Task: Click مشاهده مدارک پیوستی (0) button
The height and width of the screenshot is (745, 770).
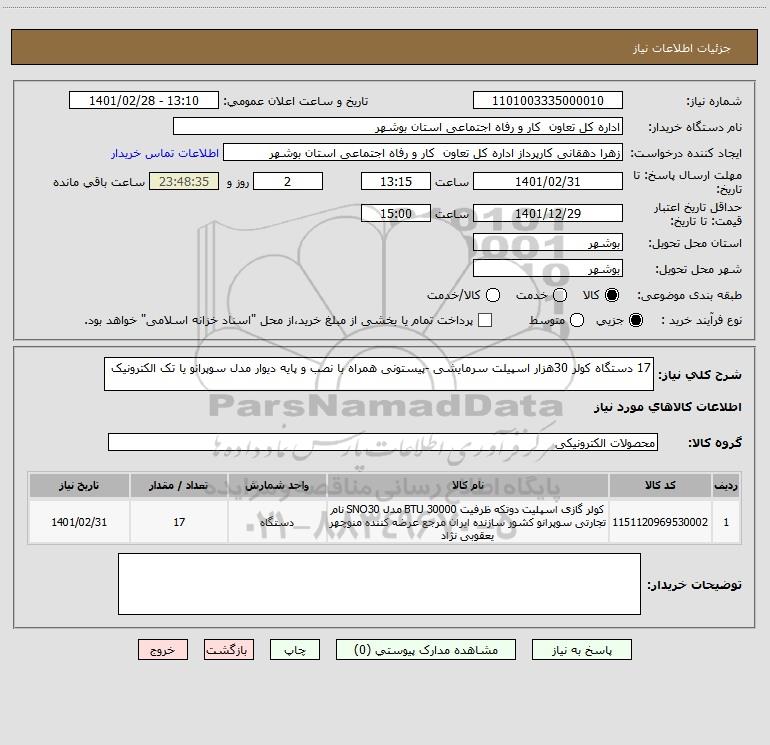Action: pyautogui.click(x=426, y=650)
